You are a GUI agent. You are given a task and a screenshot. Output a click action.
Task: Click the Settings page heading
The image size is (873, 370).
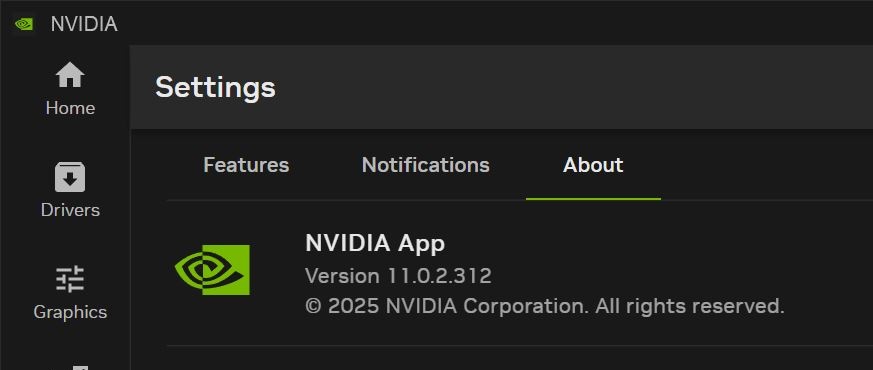[215, 87]
